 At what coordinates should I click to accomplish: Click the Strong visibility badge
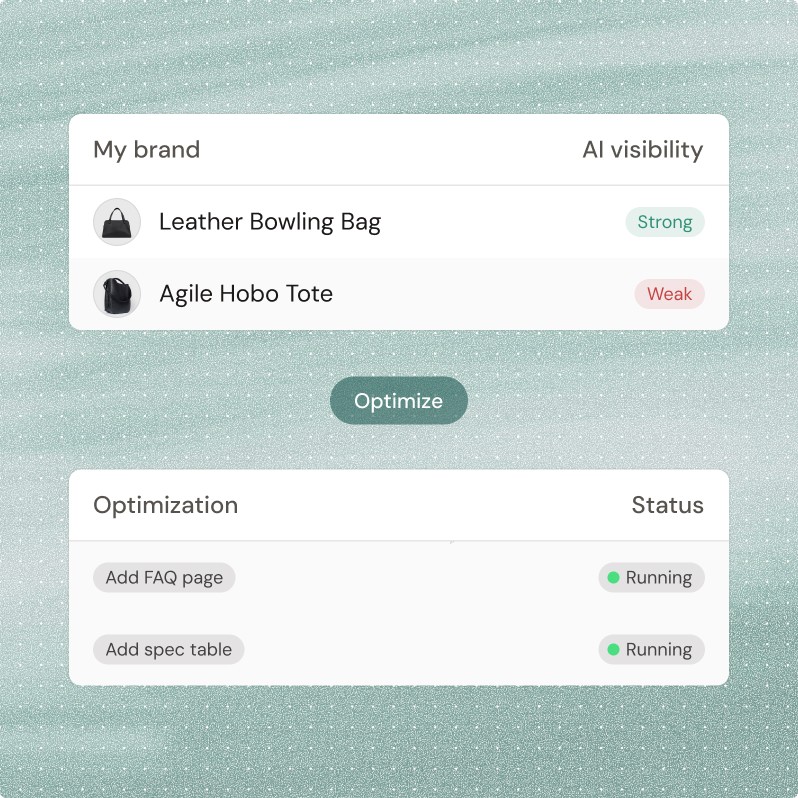665,222
